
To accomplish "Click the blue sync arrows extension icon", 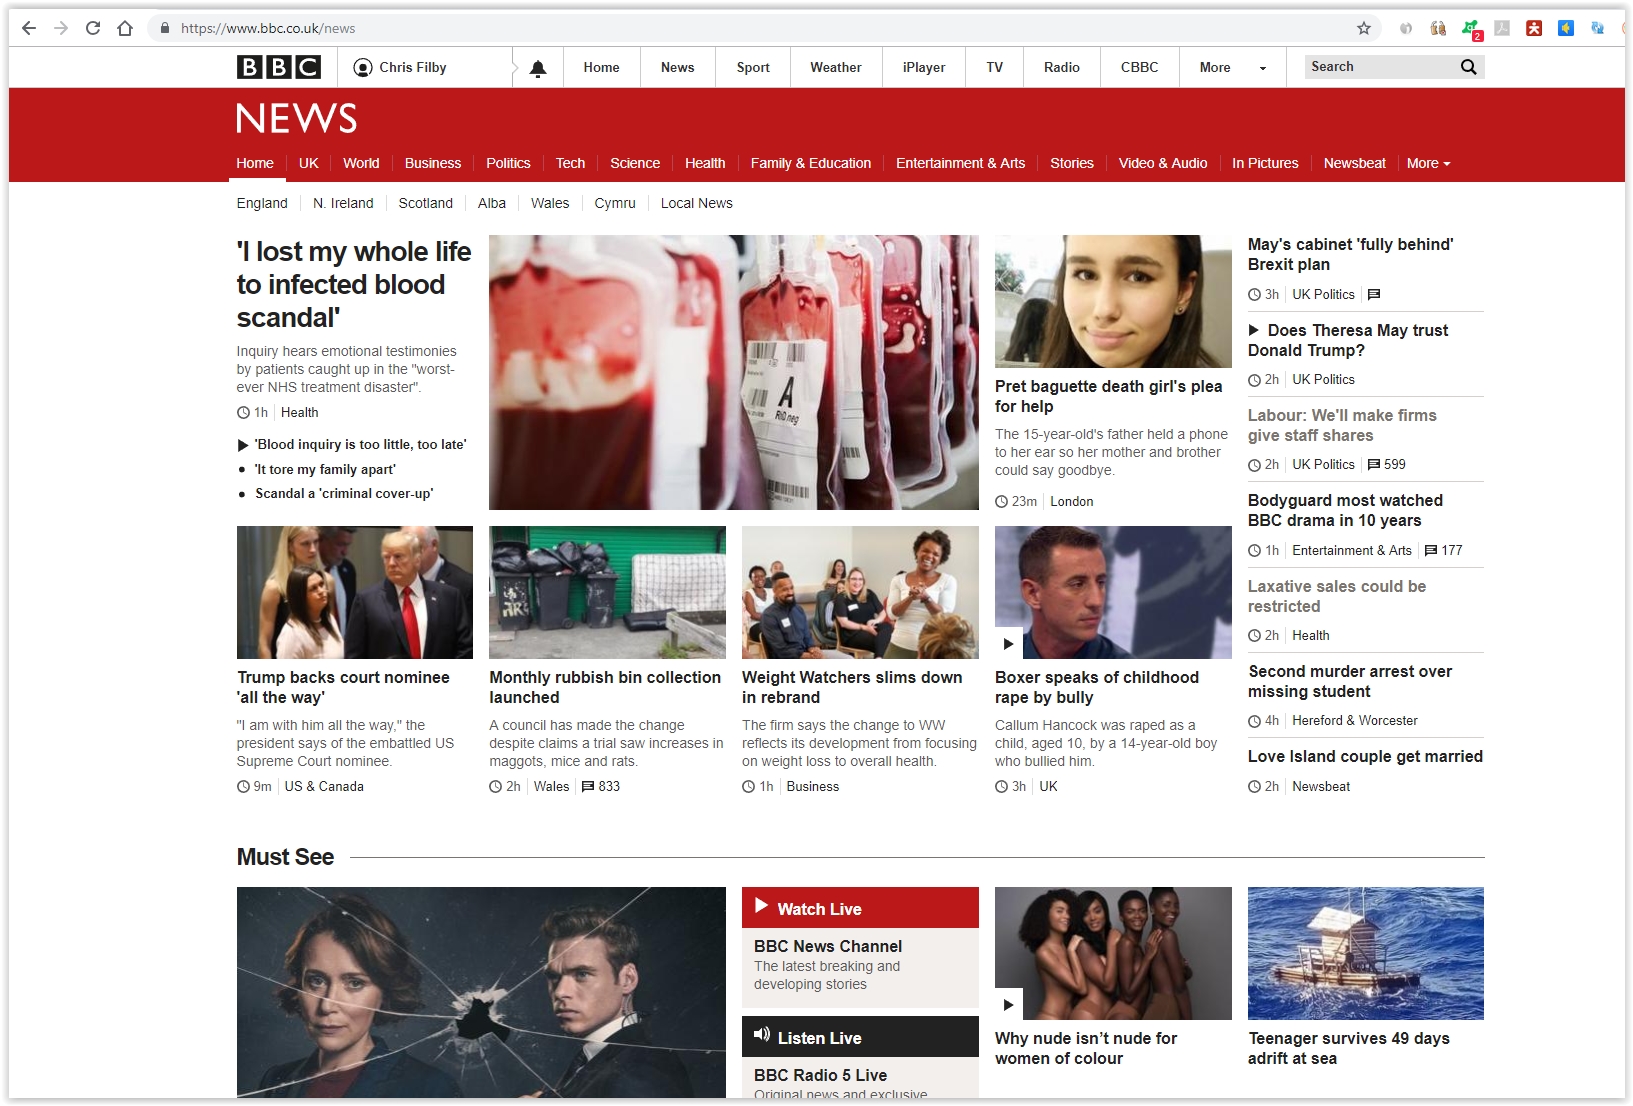I will click(1598, 28).
